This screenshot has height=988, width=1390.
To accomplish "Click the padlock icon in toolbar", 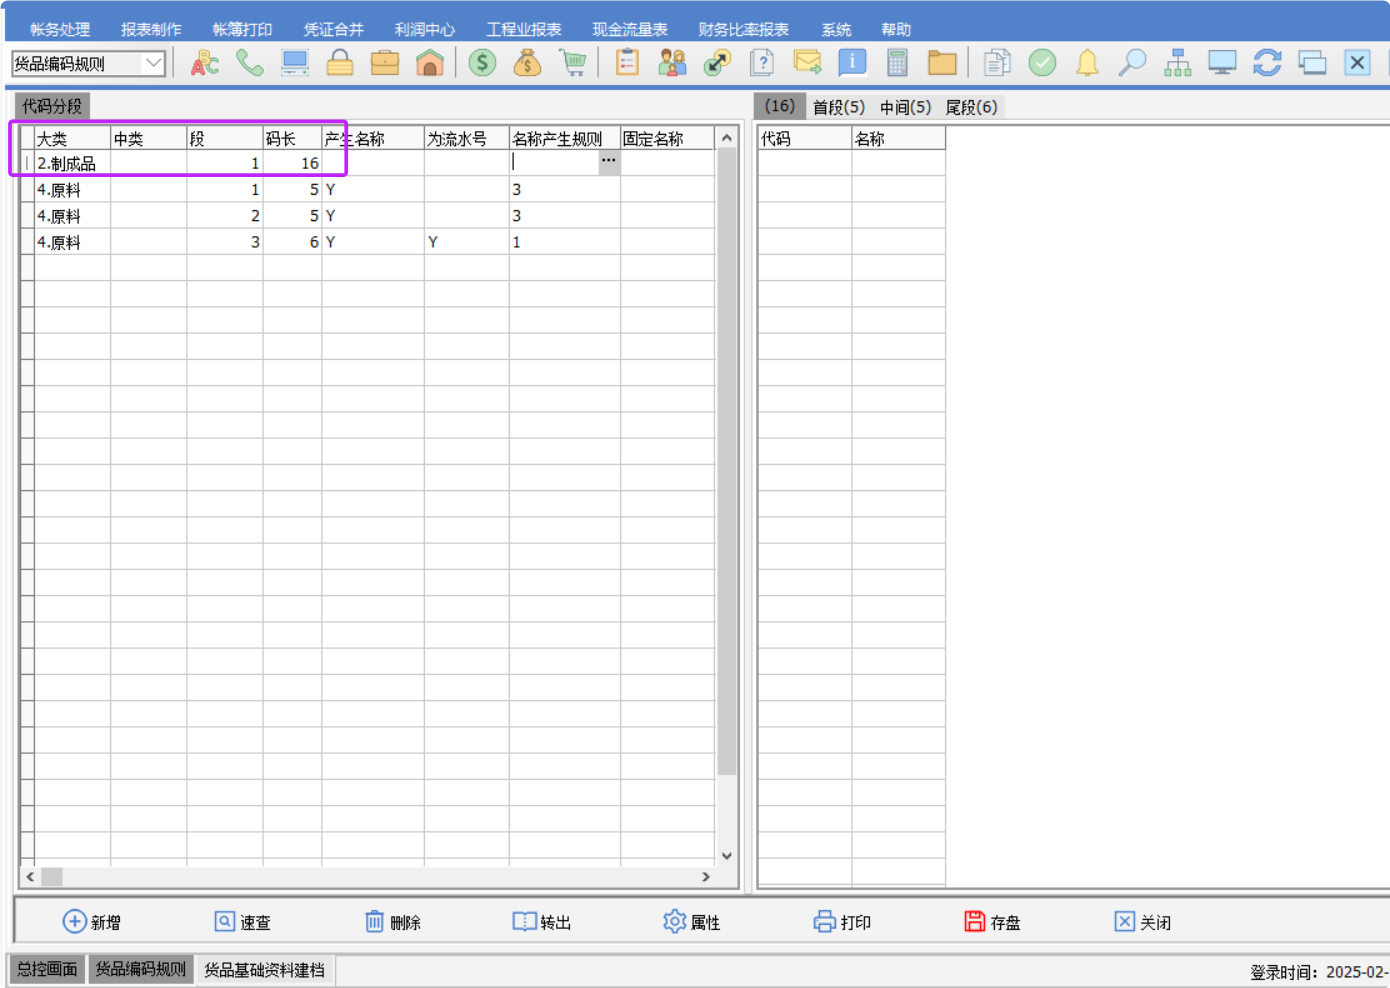I will [340, 63].
